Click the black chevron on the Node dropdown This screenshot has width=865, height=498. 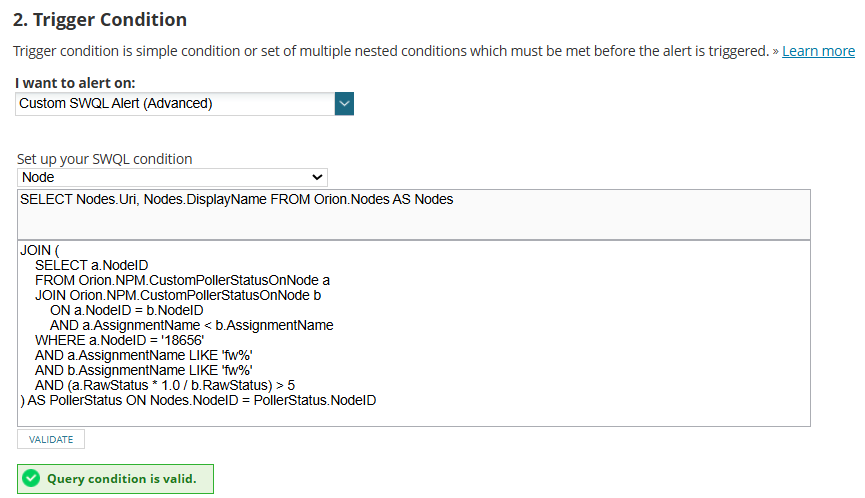tap(317, 178)
